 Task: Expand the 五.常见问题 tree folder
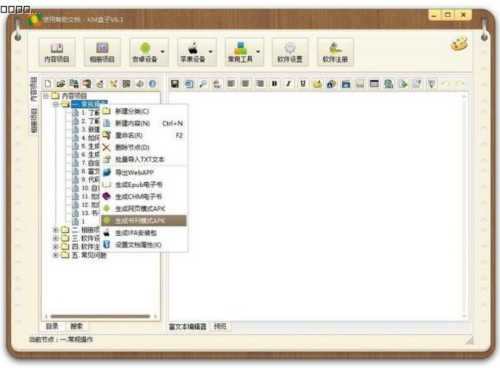pos(56,255)
